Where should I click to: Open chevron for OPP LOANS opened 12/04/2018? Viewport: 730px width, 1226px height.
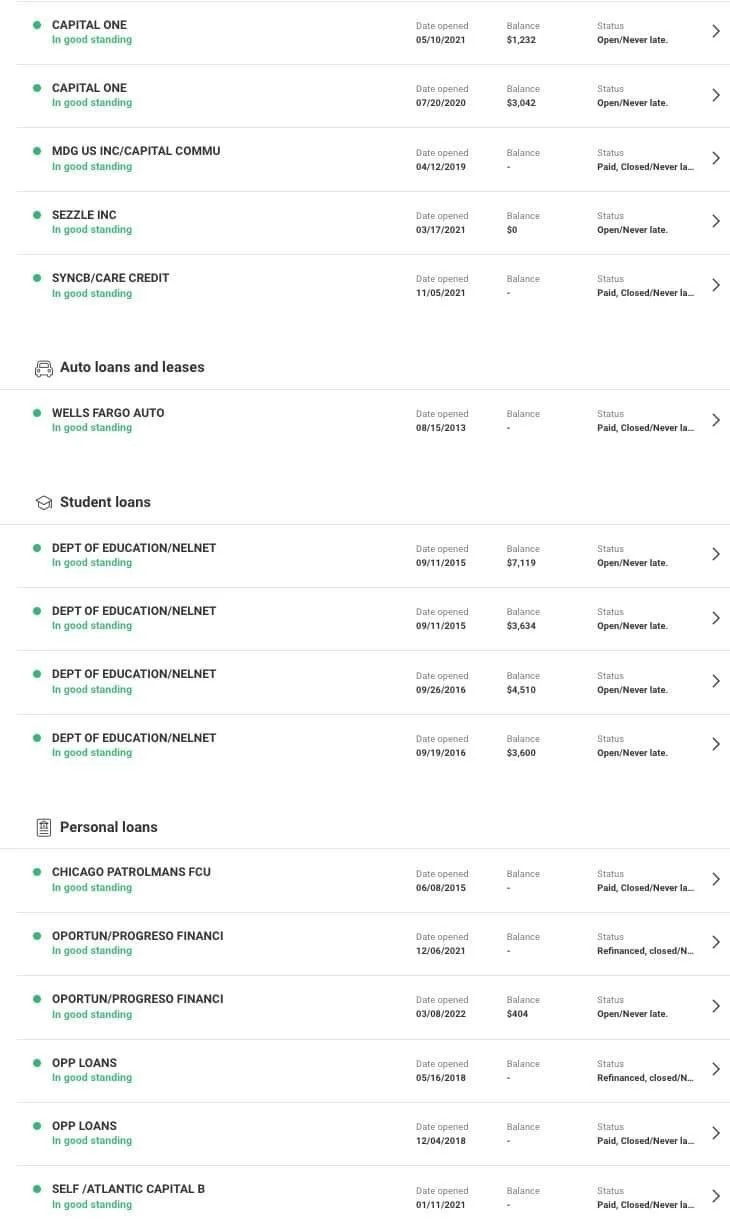(715, 1133)
